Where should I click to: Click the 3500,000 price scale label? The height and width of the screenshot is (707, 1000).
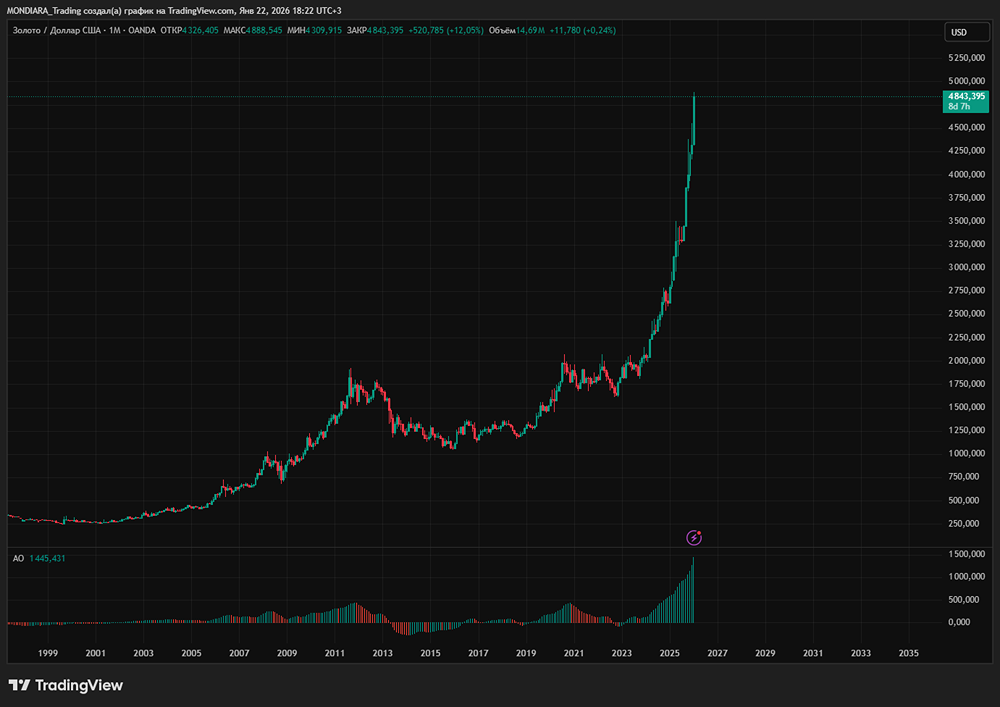[966, 221]
